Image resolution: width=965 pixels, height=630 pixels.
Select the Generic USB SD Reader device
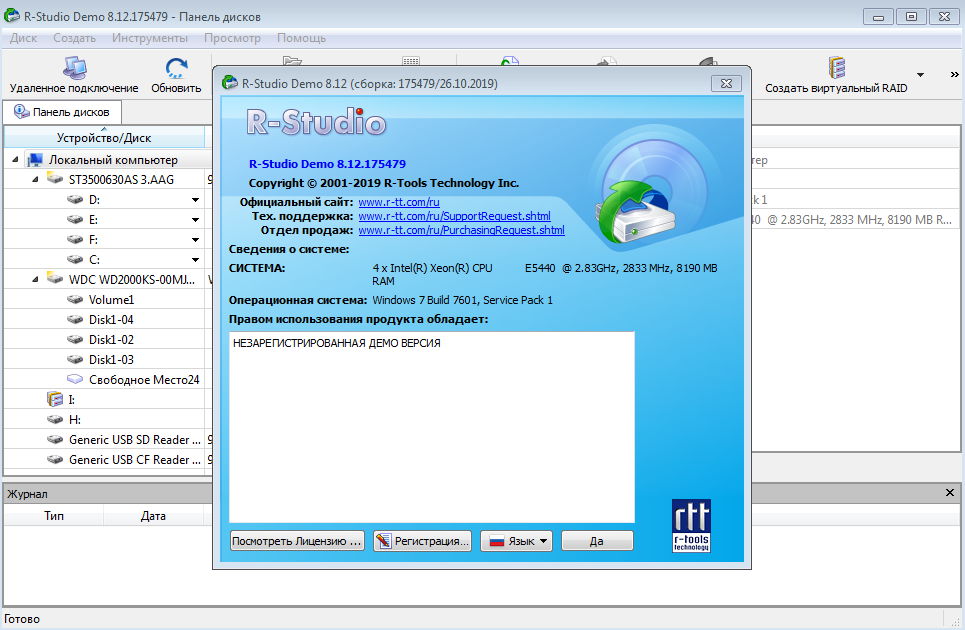tap(128, 440)
